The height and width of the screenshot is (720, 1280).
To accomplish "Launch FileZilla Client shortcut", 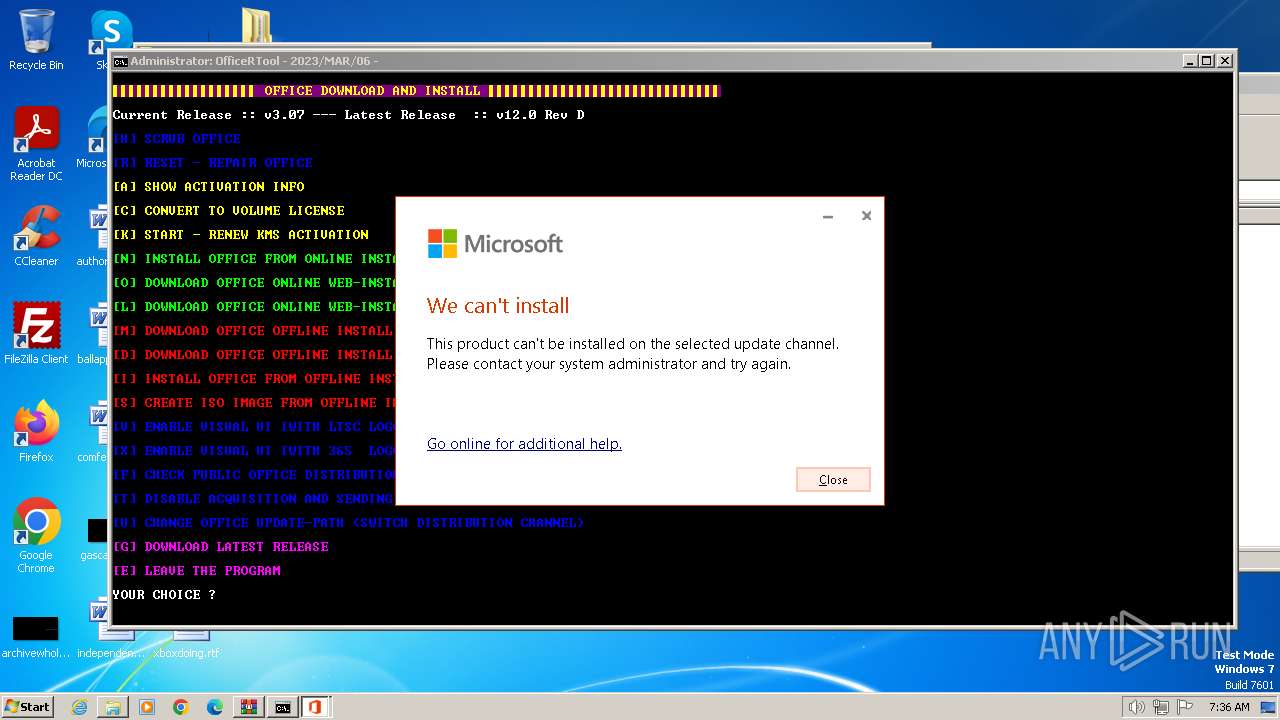I will 36,333.
